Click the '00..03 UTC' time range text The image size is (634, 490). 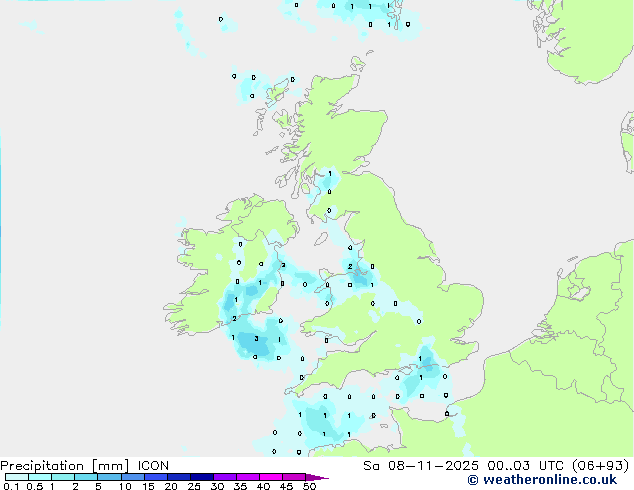coord(526,466)
